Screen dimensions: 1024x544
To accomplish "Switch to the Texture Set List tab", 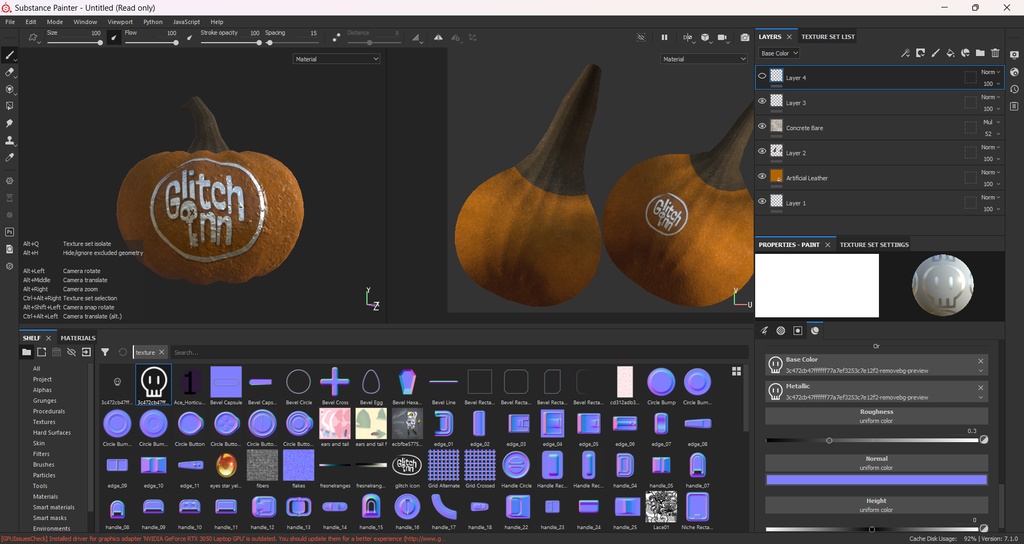I will pos(827,37).
